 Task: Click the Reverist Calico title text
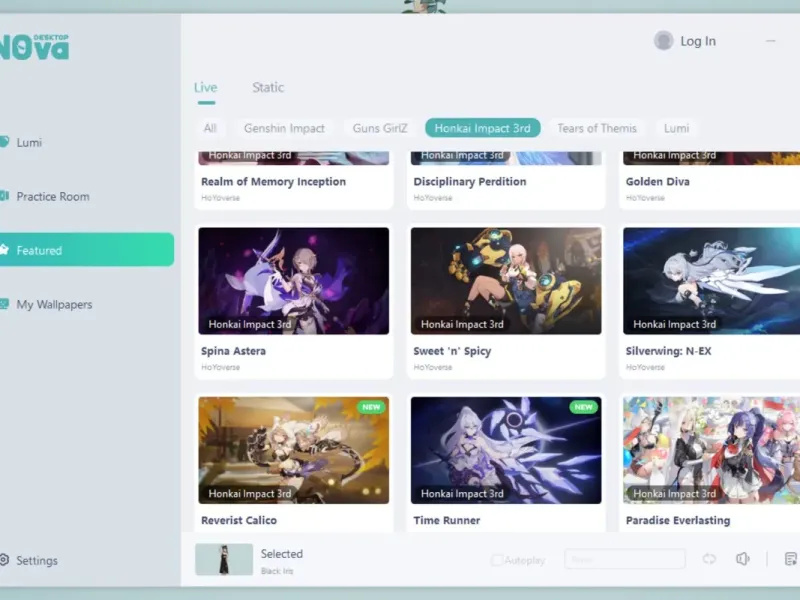click(x=239, y=520)
